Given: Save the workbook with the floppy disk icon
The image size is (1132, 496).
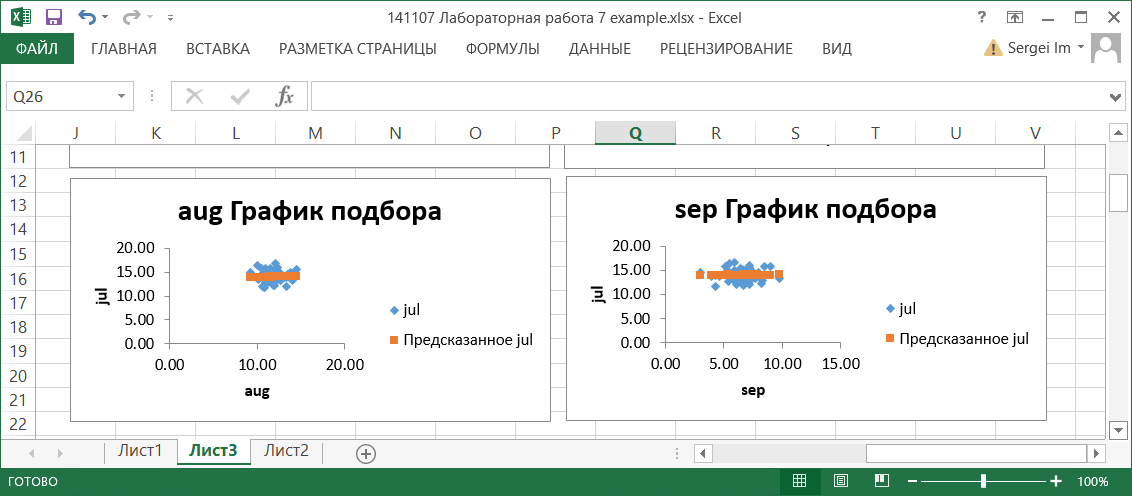Looking at the screenshot, I should coord(53,17).
